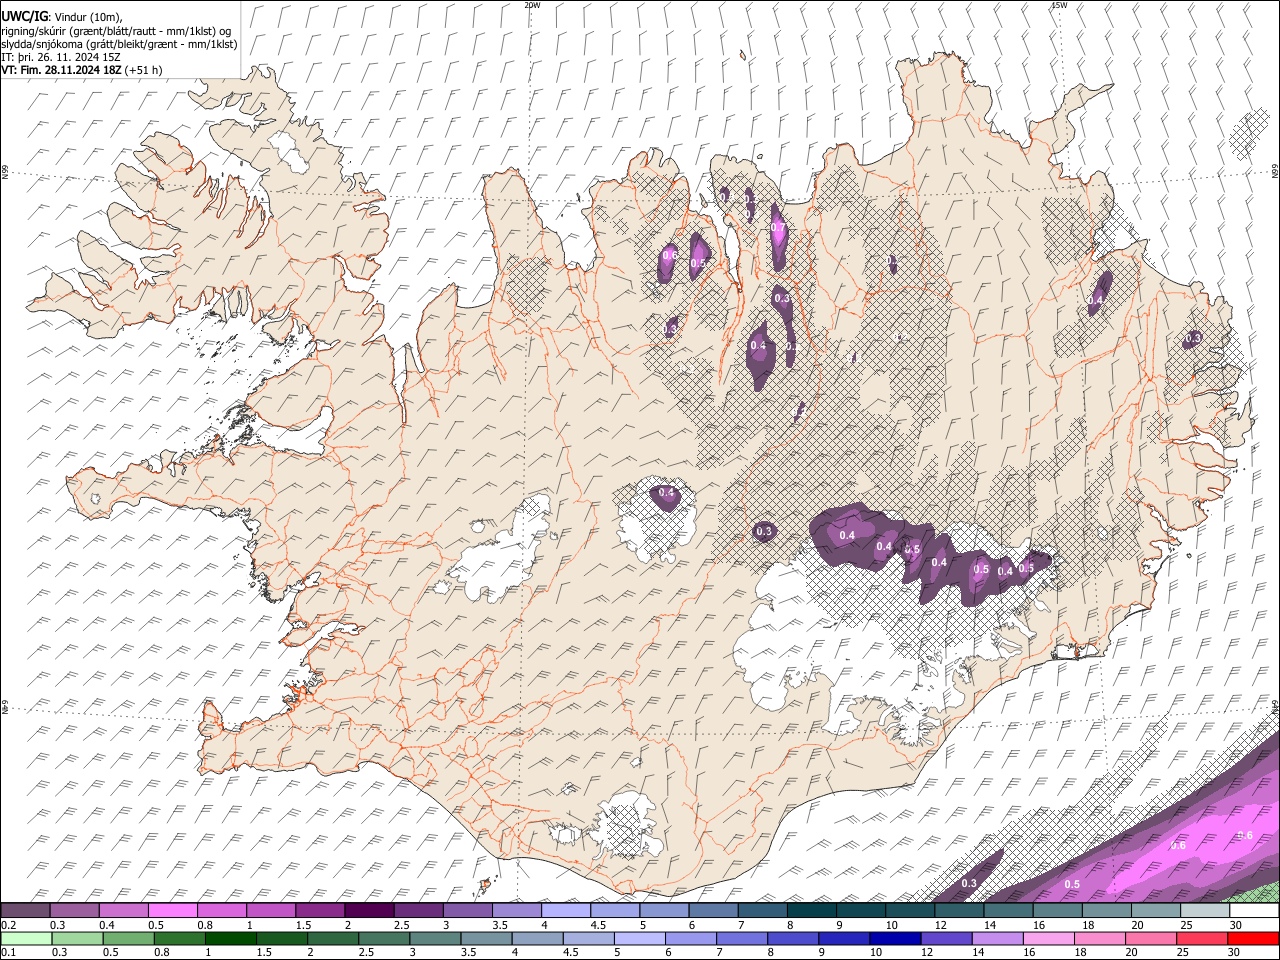Viewport: 1280px width, 960px height.
Task: Select the bright red swatch labeled 30, lower scale
Action: [x=1254, y=939]
